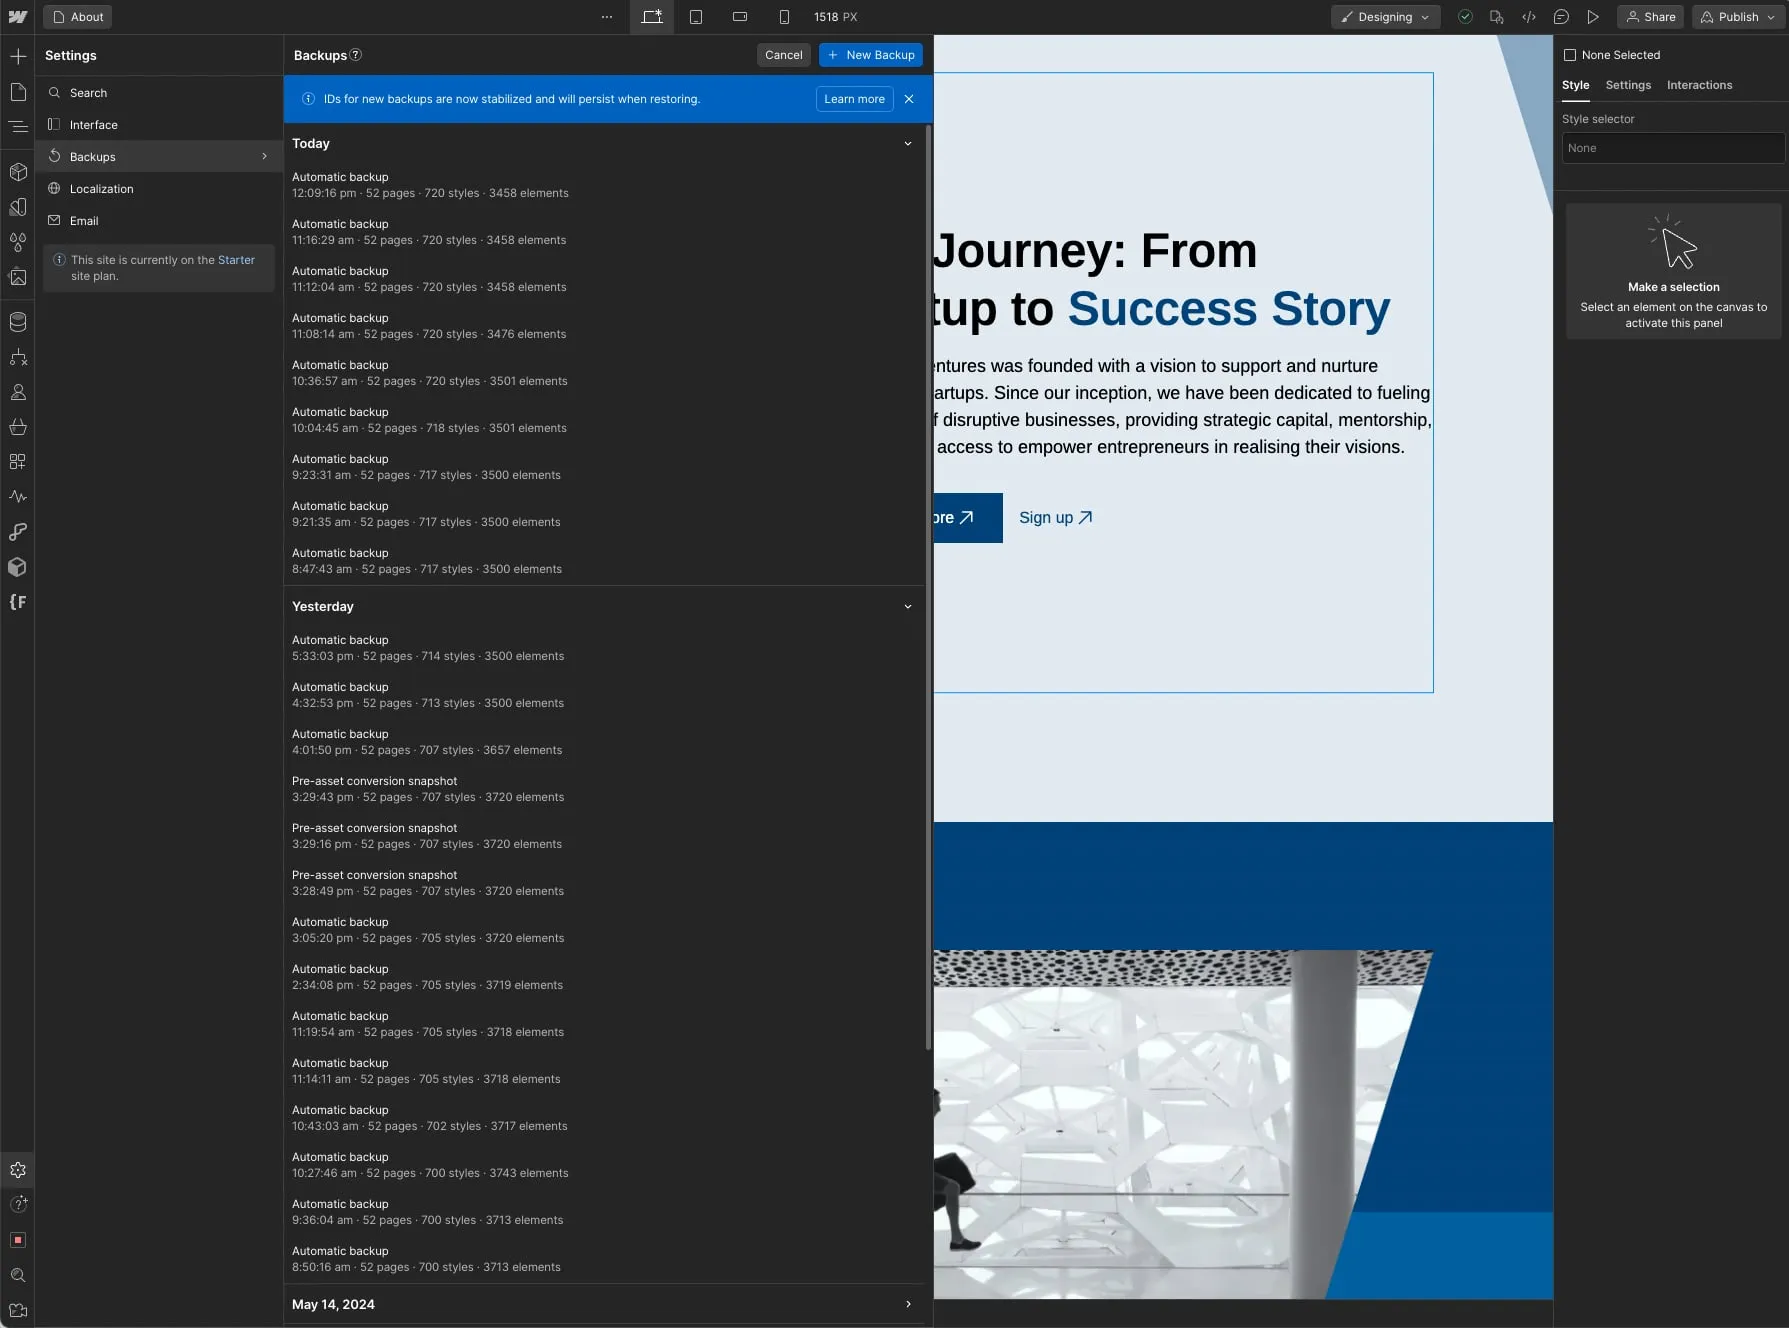Open the Add elements panel
This screenshot has height=1328, width=1789.
18,56
